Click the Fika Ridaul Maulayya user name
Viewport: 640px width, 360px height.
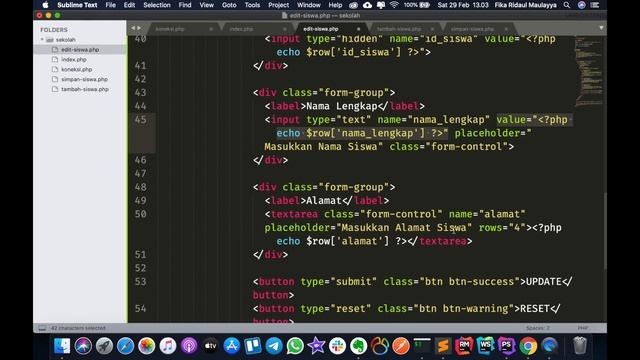point(525,5)
